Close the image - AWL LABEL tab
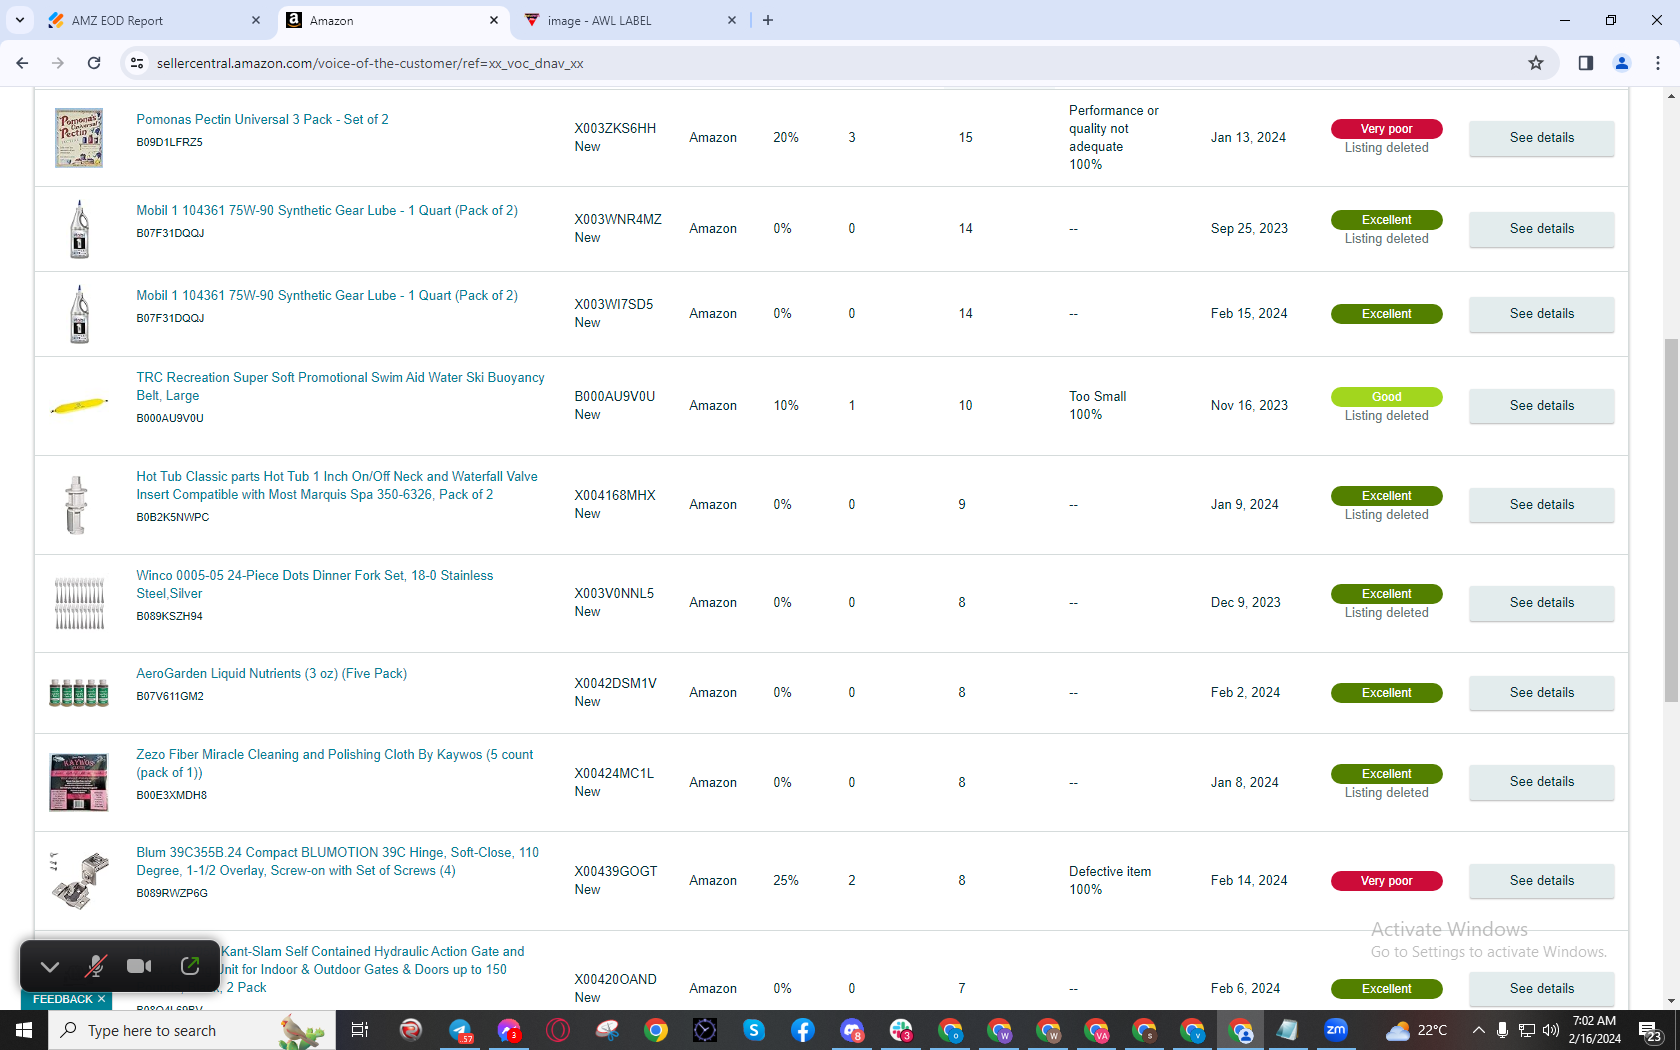The width and height of the screenshot is (1680, 1050). [732, 20]
